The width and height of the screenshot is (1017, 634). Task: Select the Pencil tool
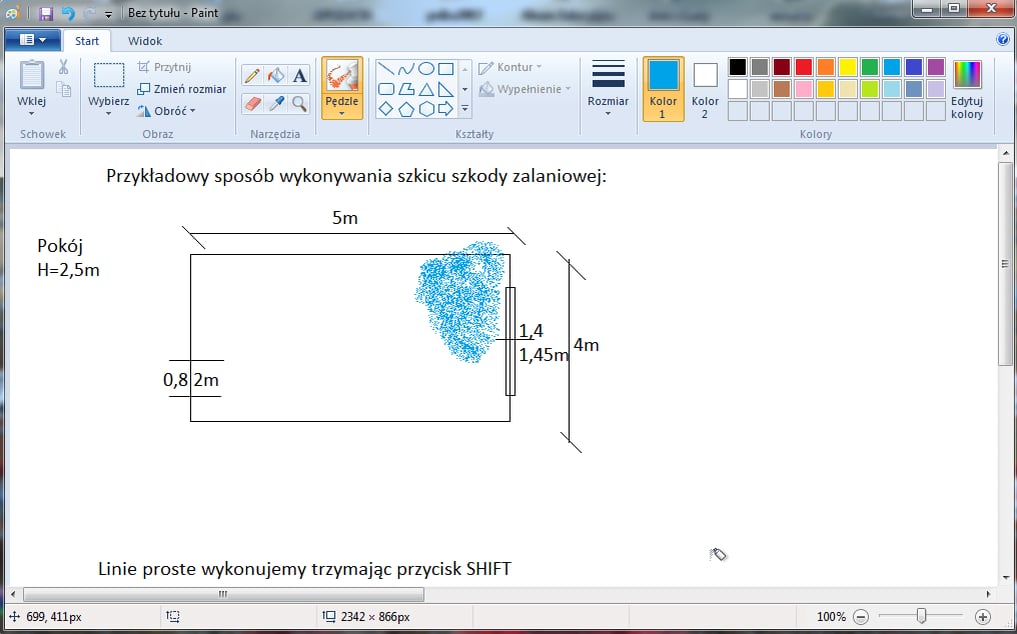tap(252, 75)
